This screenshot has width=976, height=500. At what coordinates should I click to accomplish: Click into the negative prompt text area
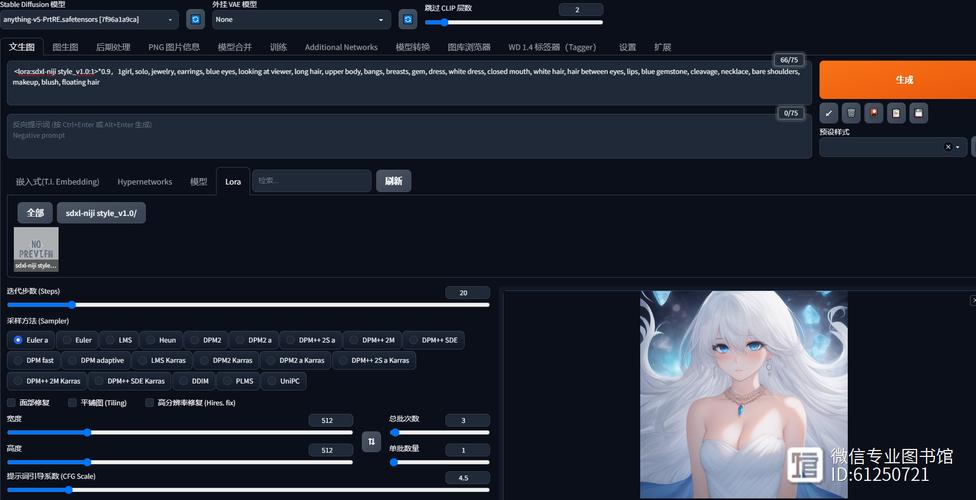click(x=409, y=136)
